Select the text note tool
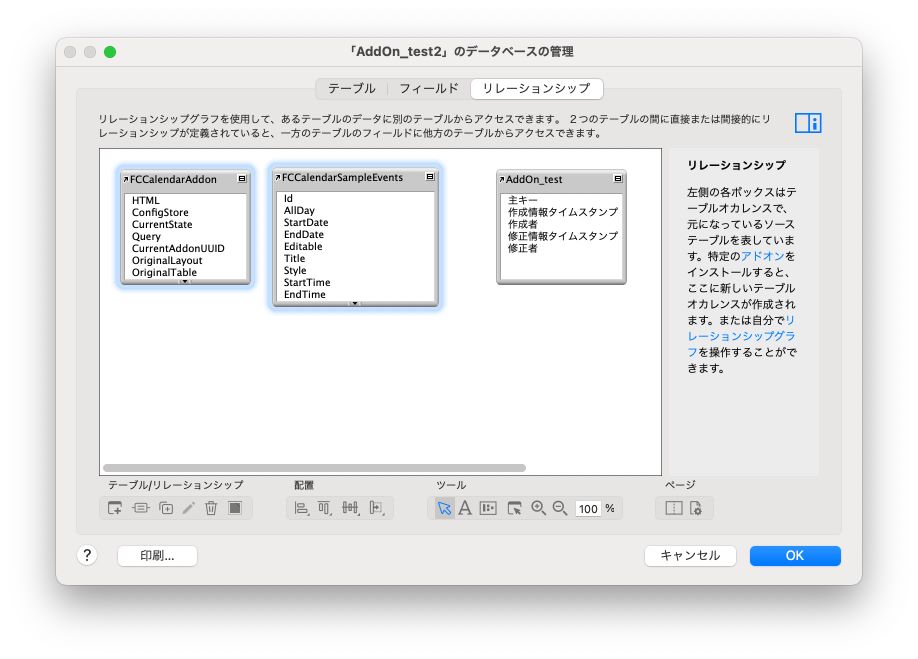 pyautogui.click(x=465, y=508)
